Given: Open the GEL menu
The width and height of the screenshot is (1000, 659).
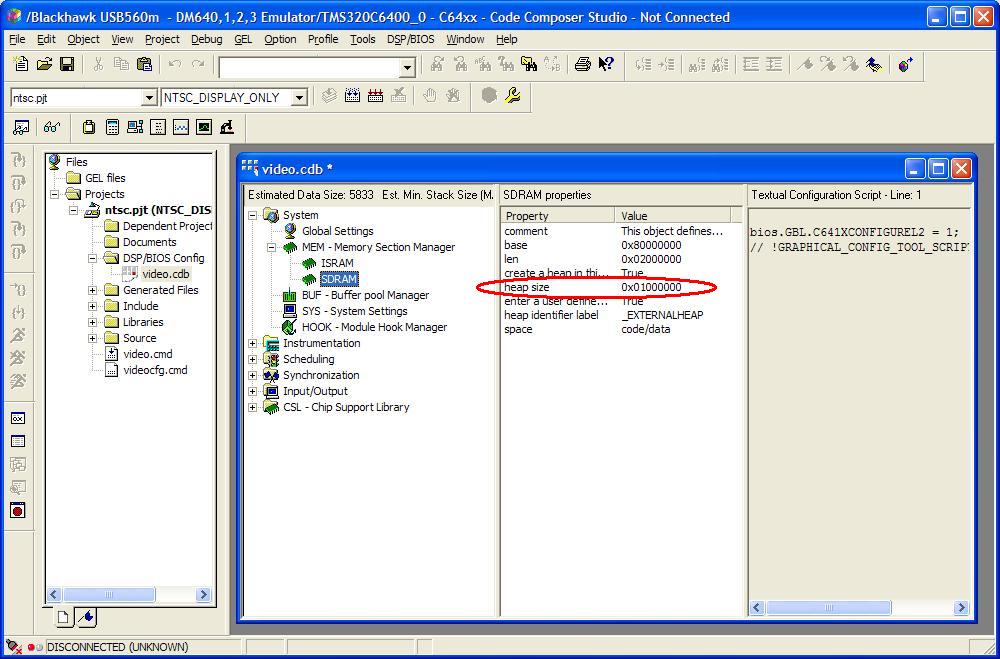Looking at the screenshot, I should [243, 39].
